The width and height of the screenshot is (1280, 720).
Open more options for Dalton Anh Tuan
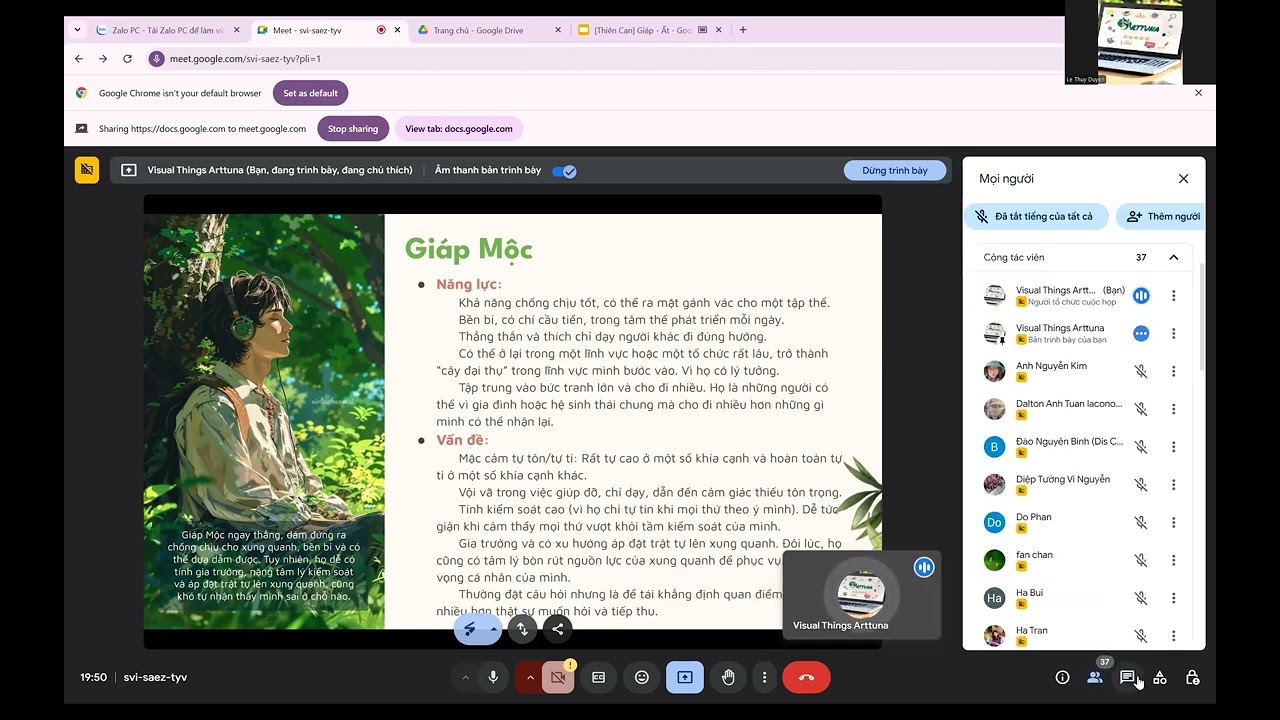(x=1174, y=409)
